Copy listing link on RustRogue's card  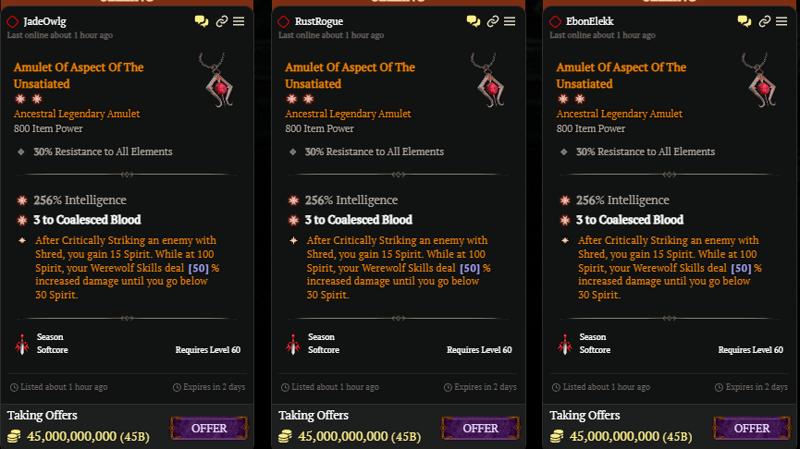tap(492, 21)
